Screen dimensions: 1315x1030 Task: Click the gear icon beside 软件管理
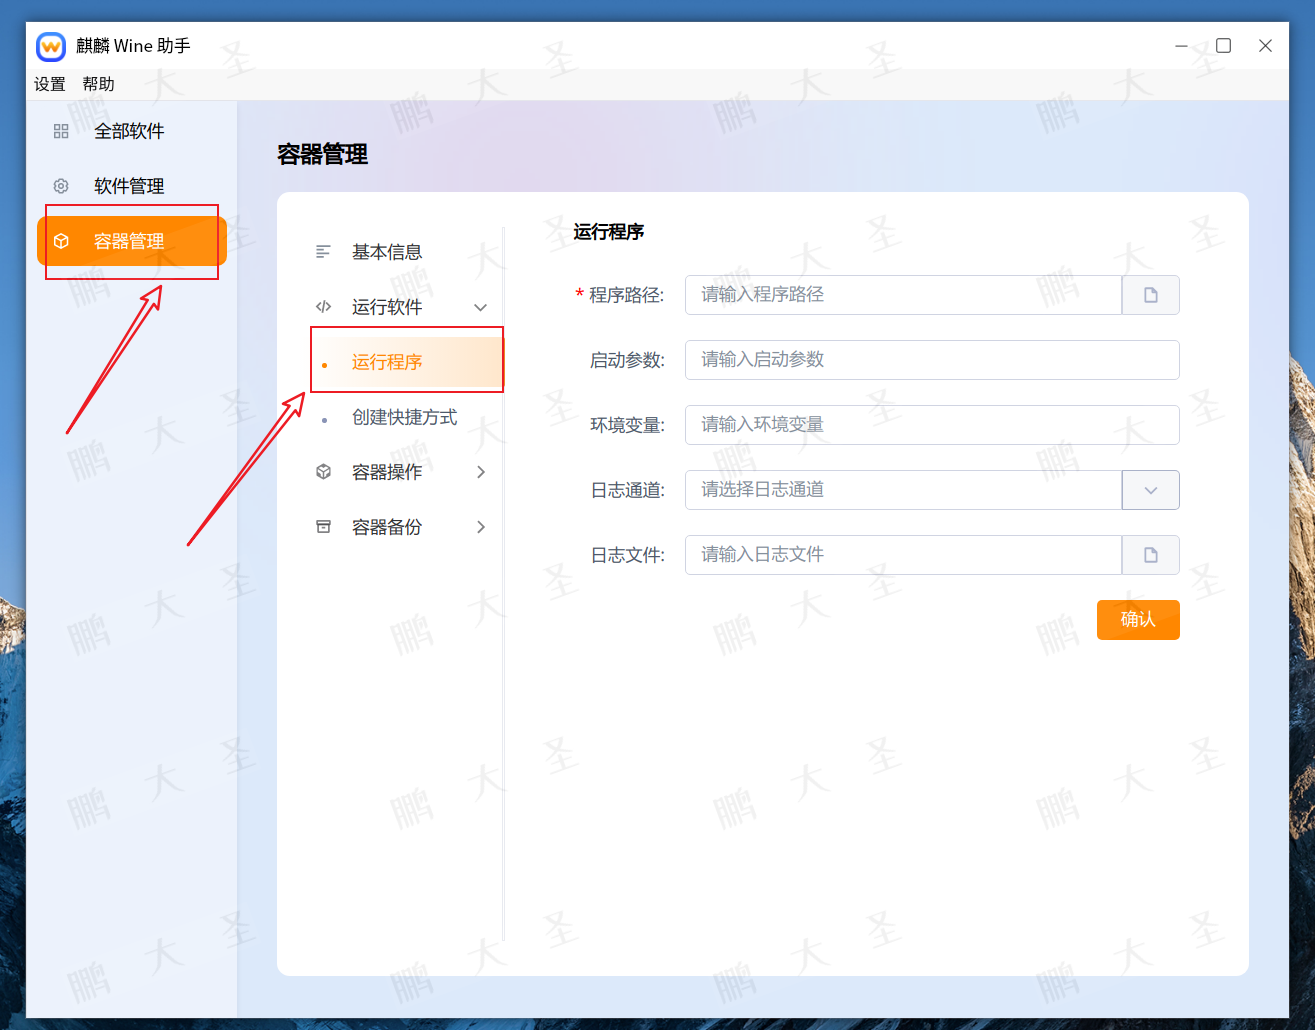[61, 186]
